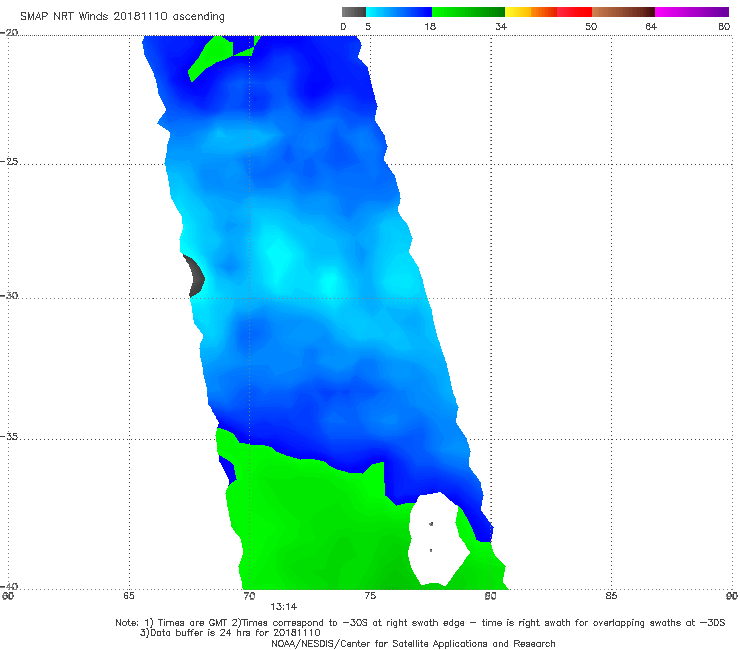740x650 pixels.
Task: Click the yellow-orange 34-50 colorbar segment
Action: (x=548, y=12)
